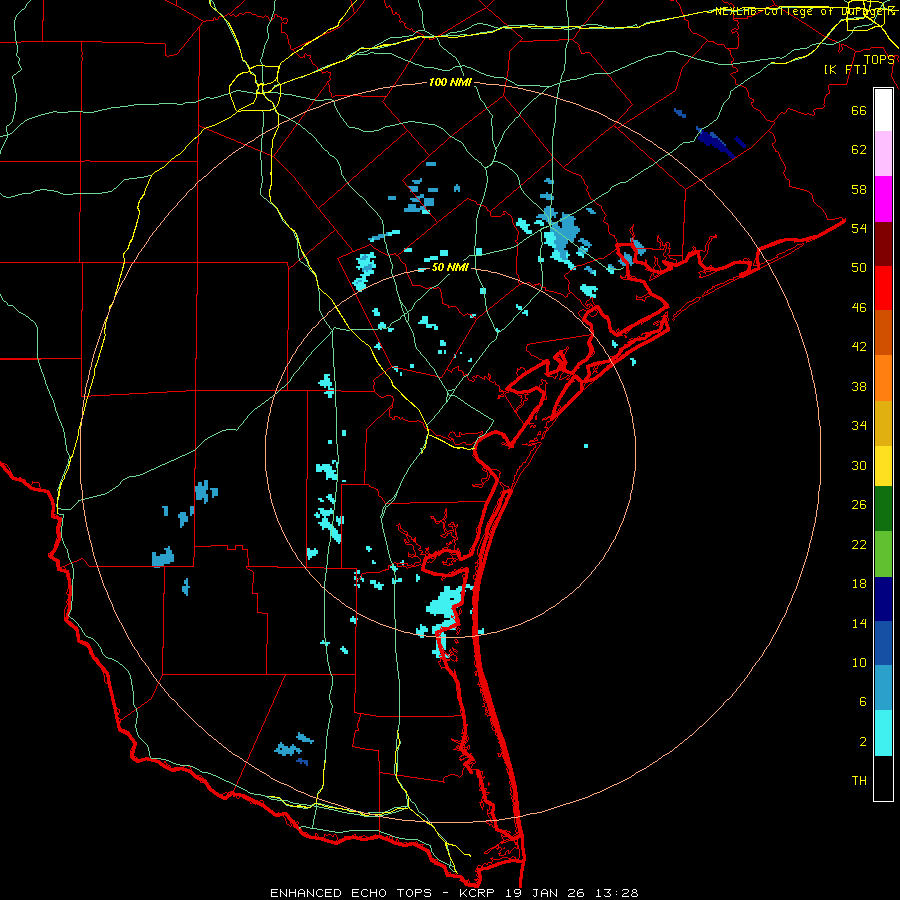900x900 pixels.
Task: Click legend value '38'
Action: (859, 386)
